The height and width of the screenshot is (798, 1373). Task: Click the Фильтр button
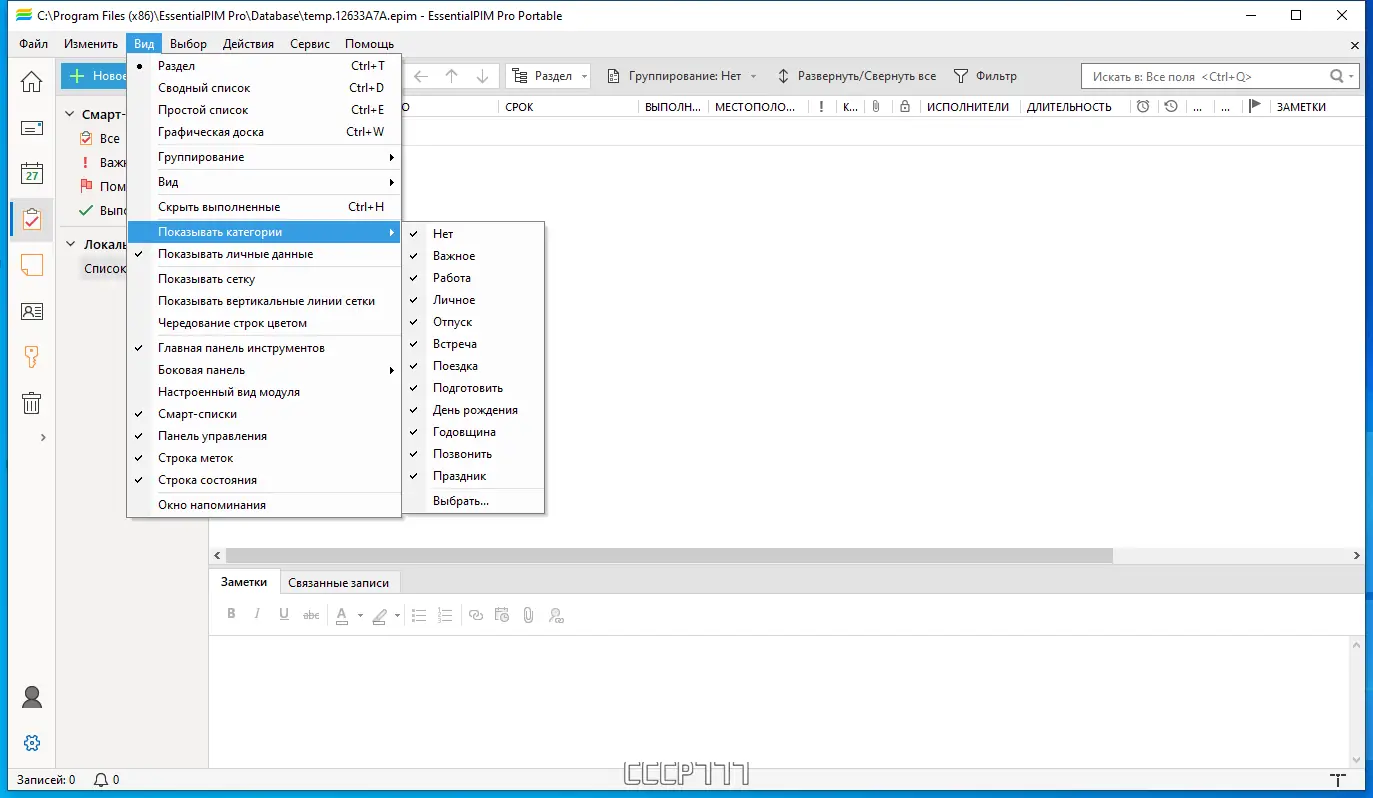coord(985,76)
